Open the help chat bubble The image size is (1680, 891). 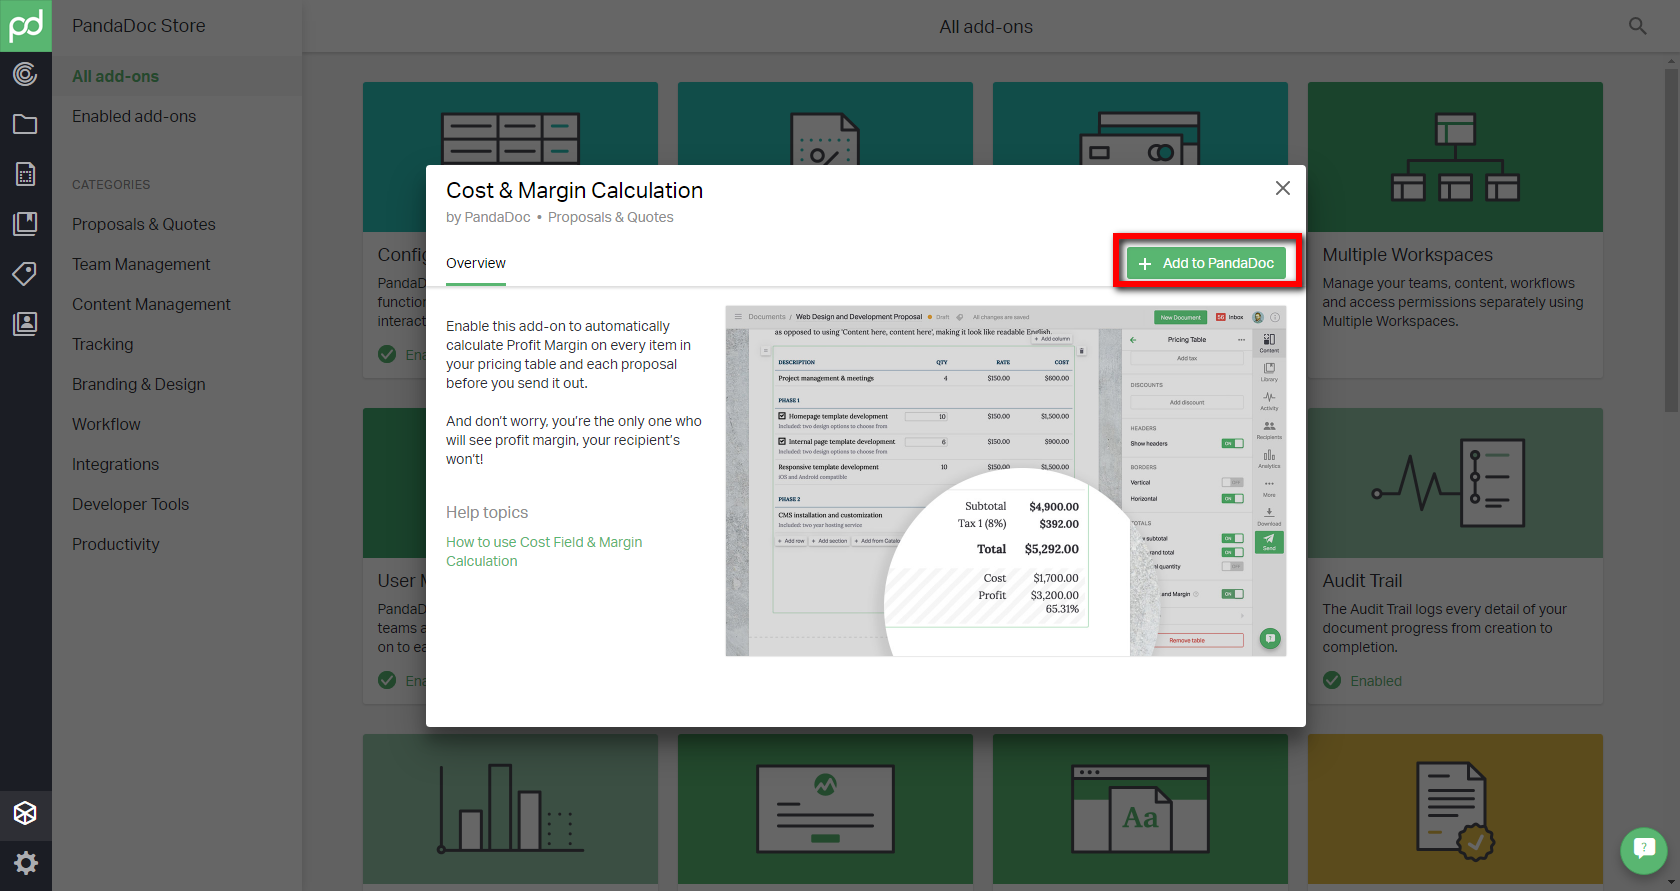pos(1644,851)
